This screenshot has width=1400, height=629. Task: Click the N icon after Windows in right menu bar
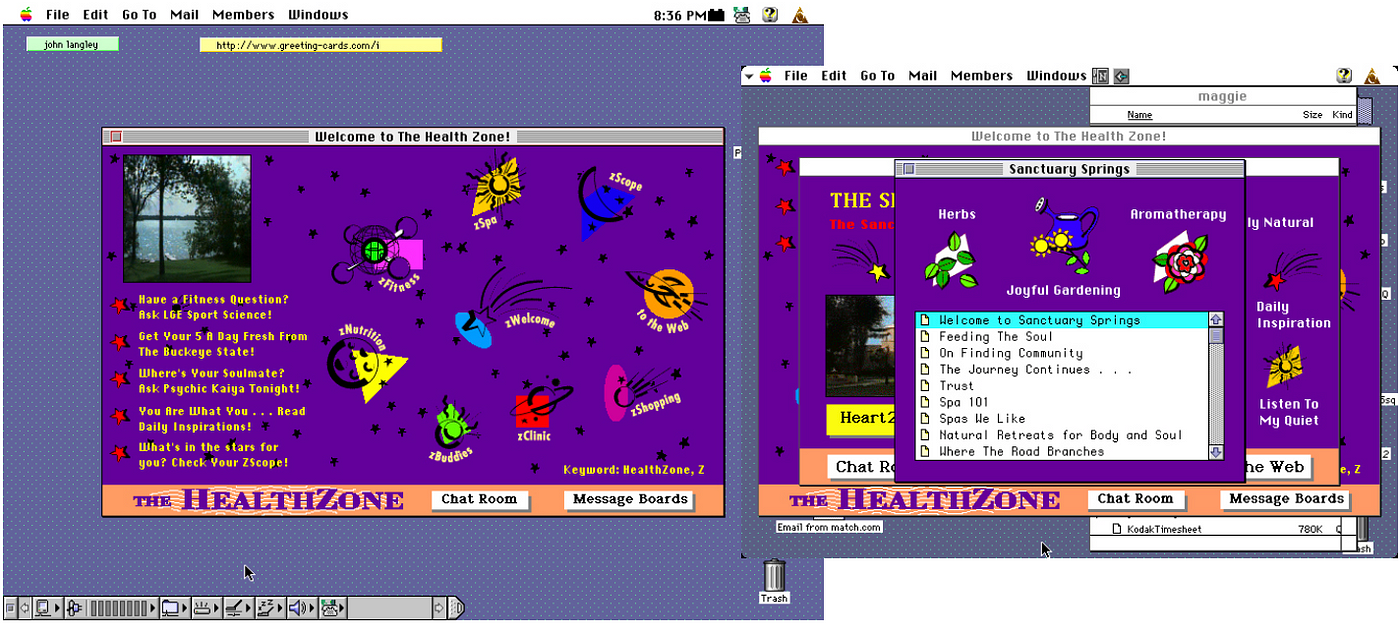(x=1101, y=75)
